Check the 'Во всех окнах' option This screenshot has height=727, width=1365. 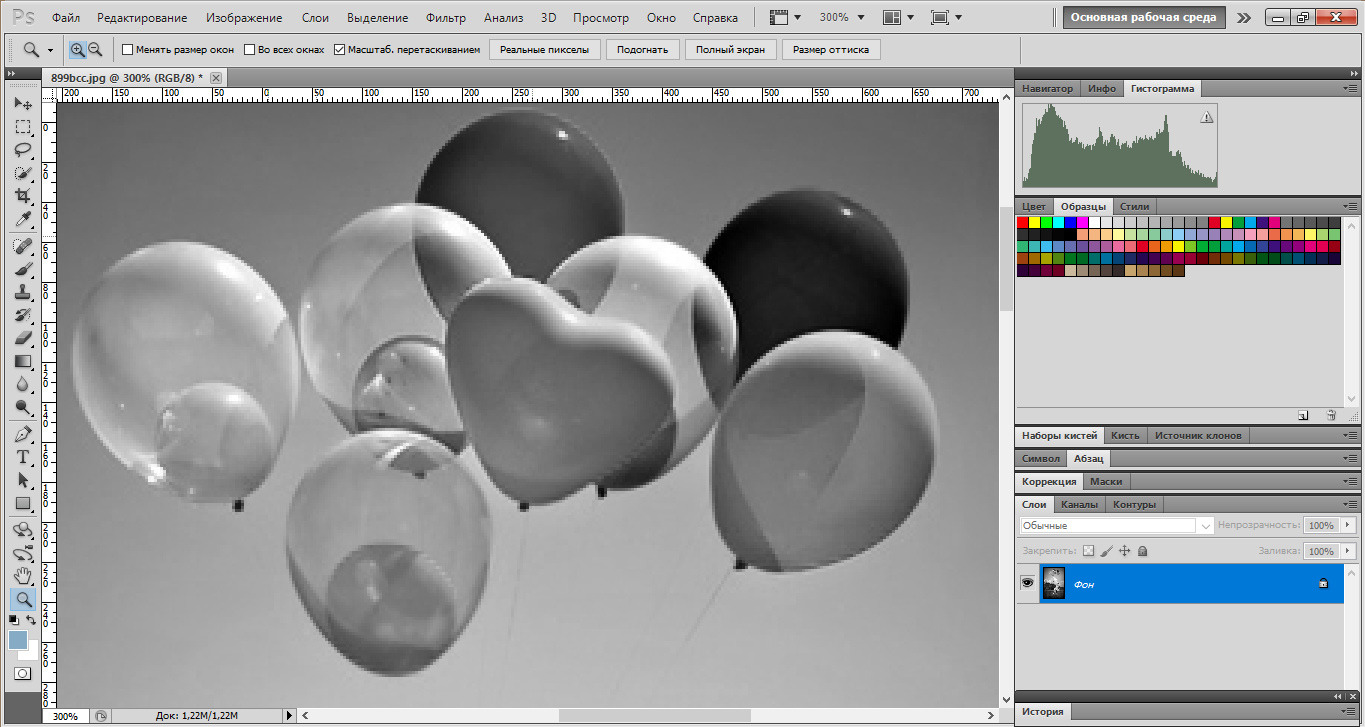coord(250,50)
